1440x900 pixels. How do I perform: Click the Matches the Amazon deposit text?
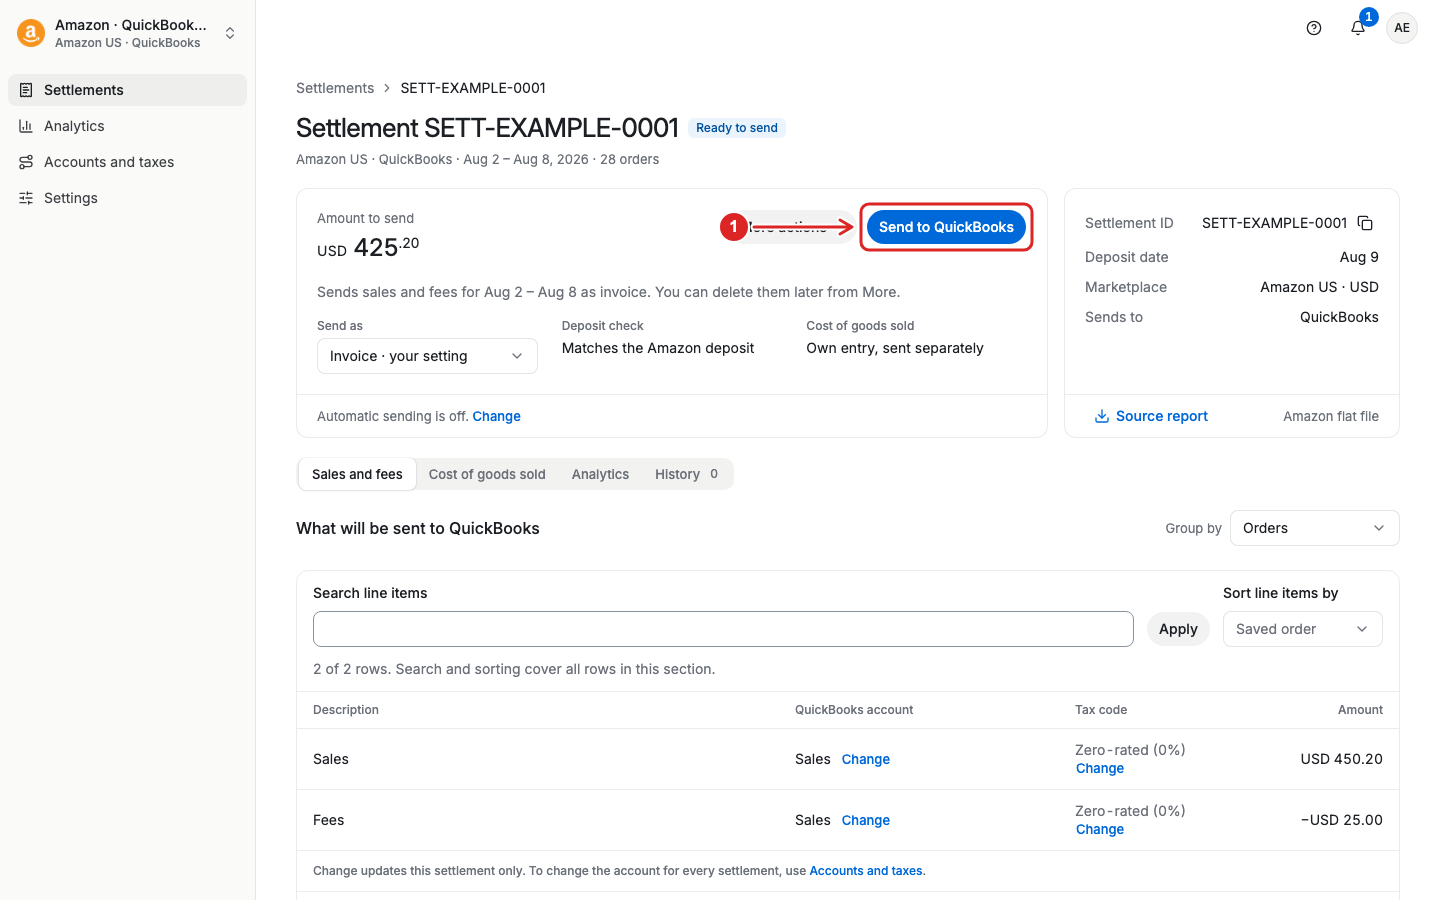(x=658, y=348)
